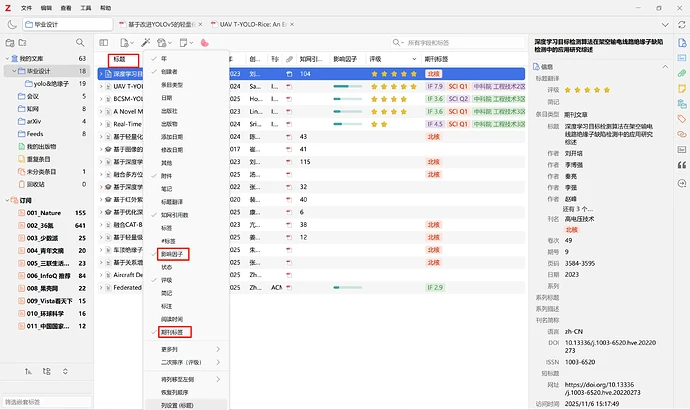Viewport: 690px width, 410px height.
Task: Close the 基于改进YOLOv5 tab
Action: 200,25
